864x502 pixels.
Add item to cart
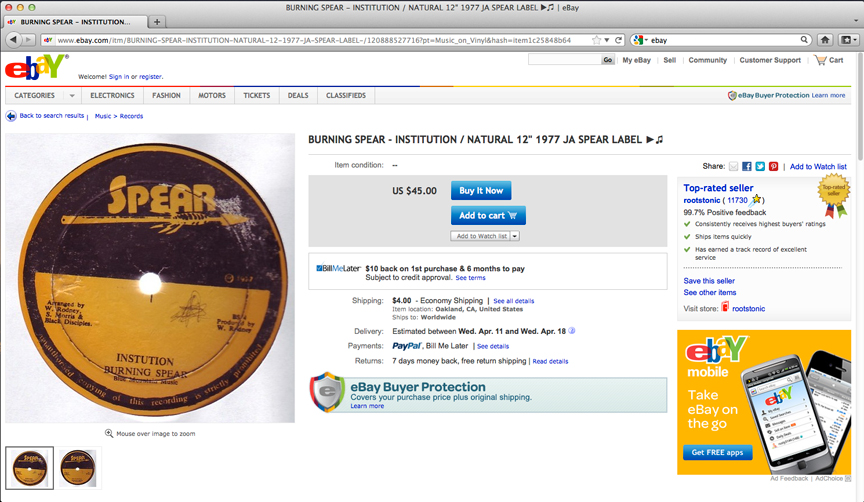tap(488, 215)
